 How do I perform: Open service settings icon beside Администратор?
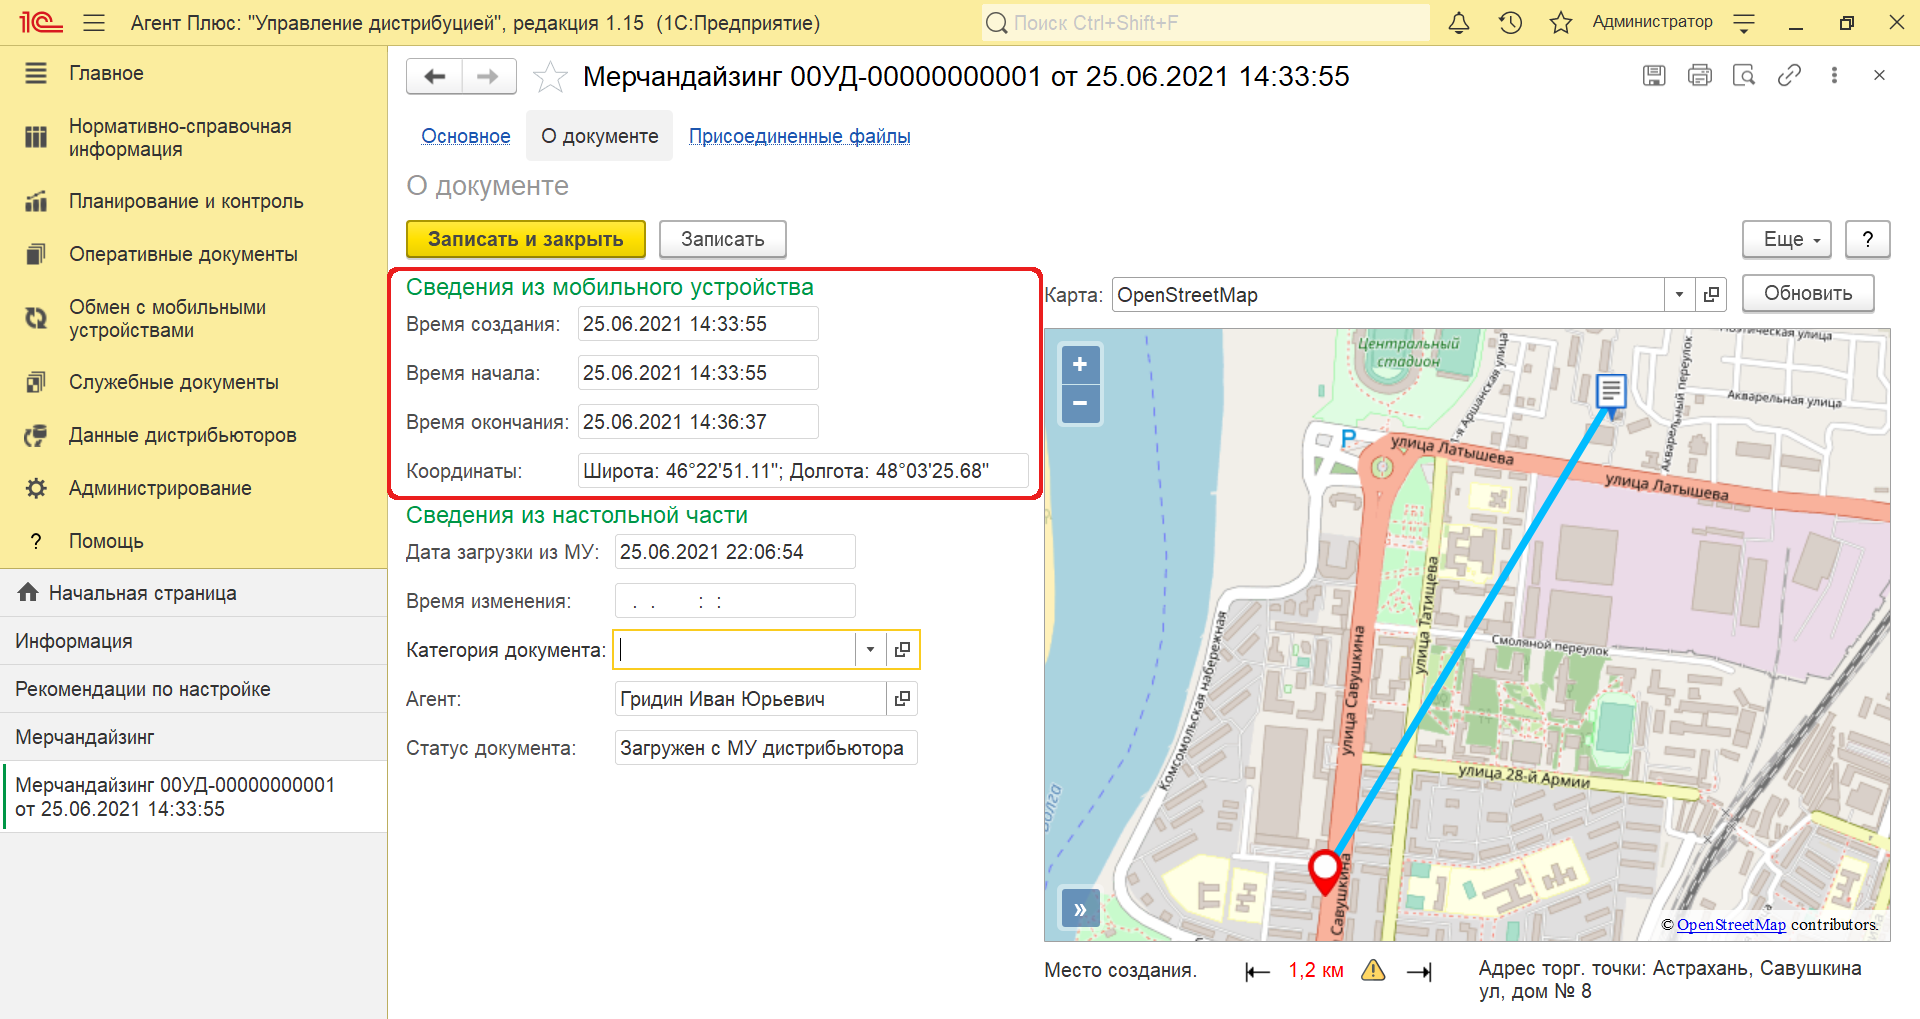click(1744, 23)
